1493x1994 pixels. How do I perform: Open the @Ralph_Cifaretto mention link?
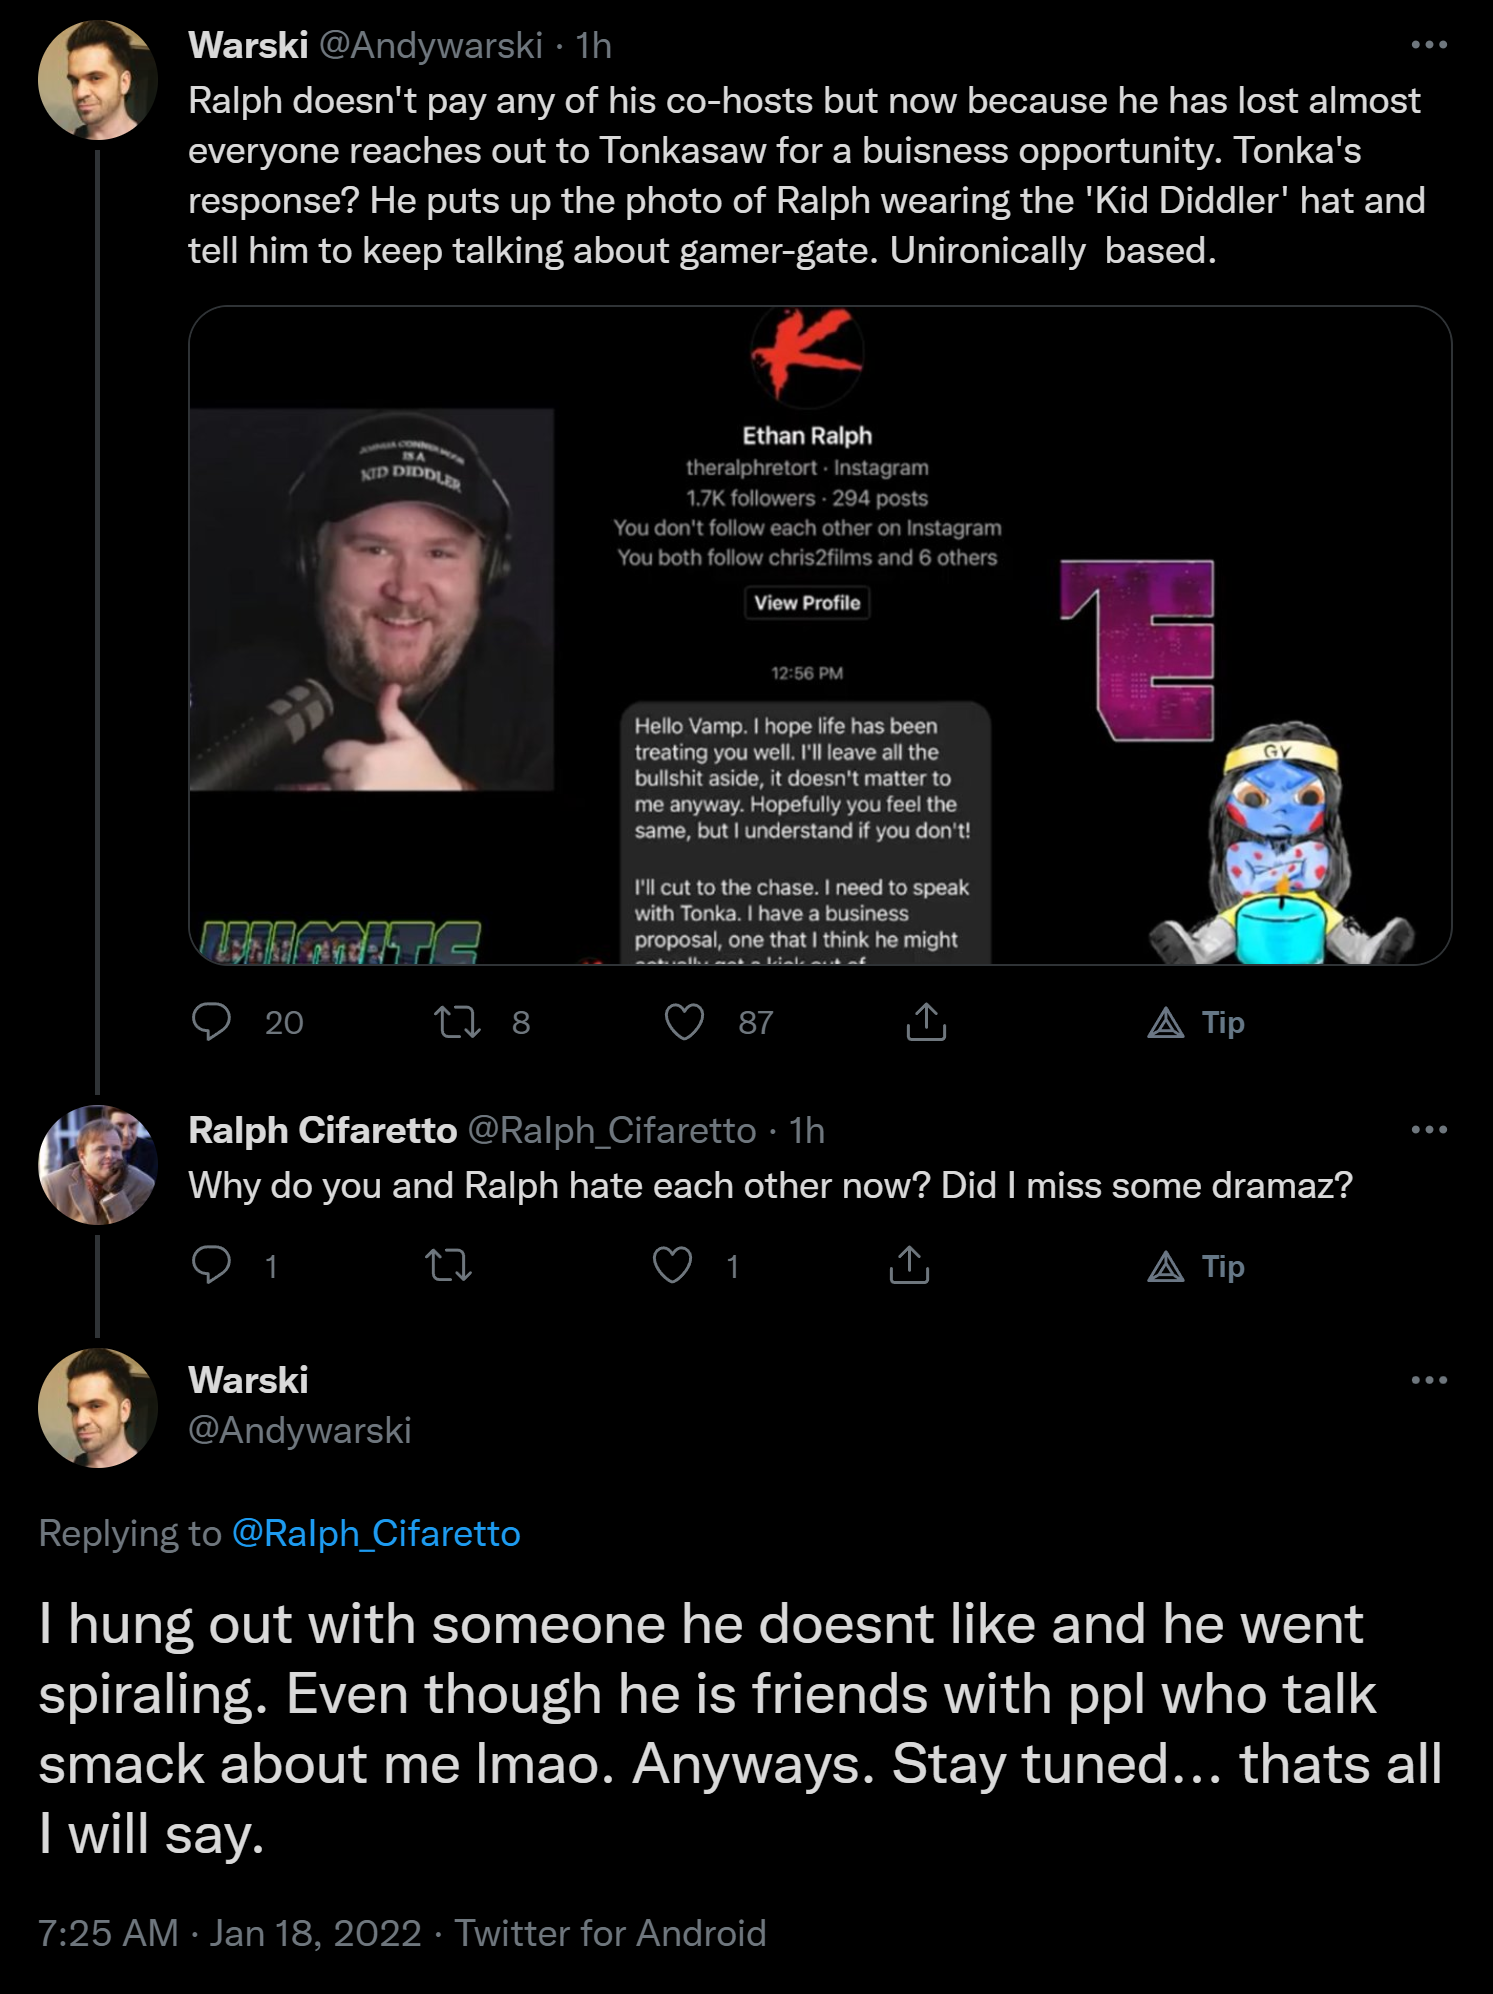(376, 1533)
